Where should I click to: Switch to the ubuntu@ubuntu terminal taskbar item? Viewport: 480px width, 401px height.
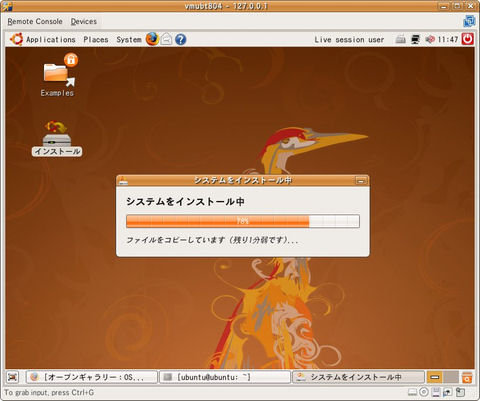pyautogui.click(x=225, y=377)
